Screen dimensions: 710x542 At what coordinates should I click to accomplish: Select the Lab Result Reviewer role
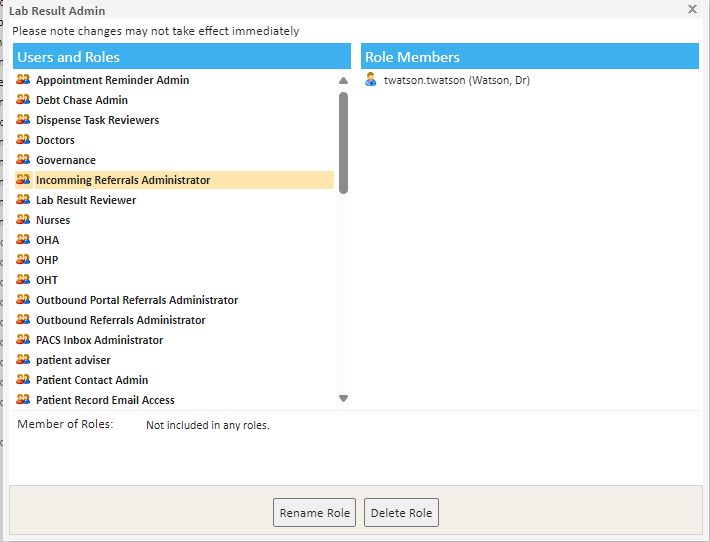(86, 200)
